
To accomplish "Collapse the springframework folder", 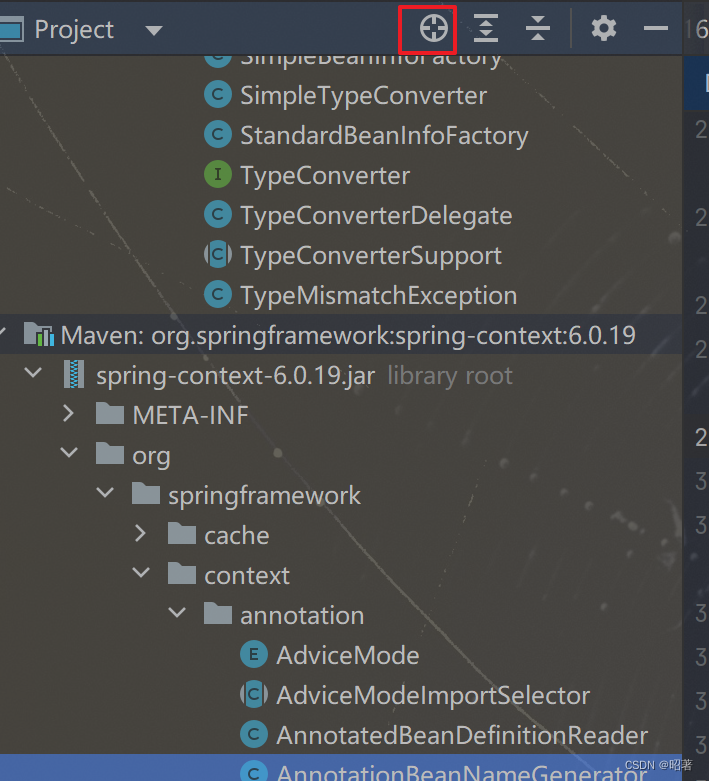I will click(105, 493).
